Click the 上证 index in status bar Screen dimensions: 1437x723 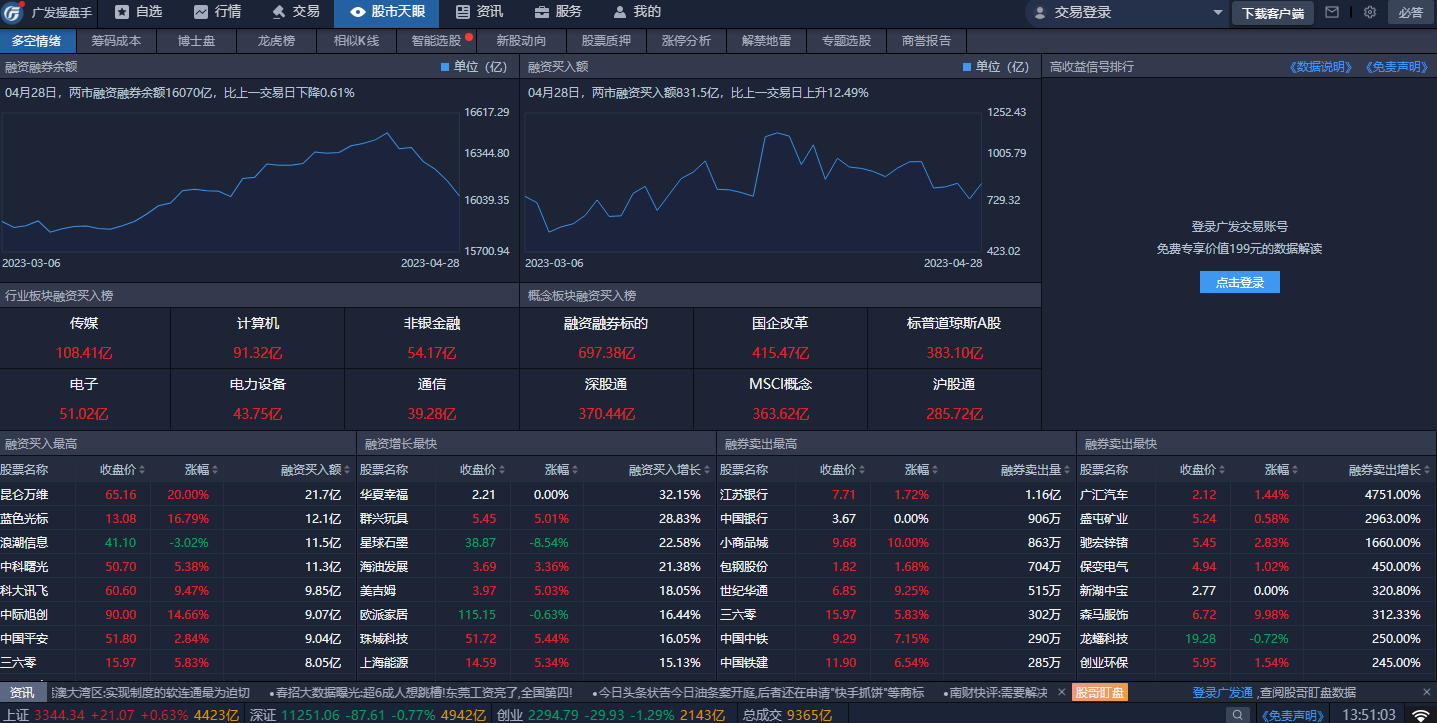122,714
